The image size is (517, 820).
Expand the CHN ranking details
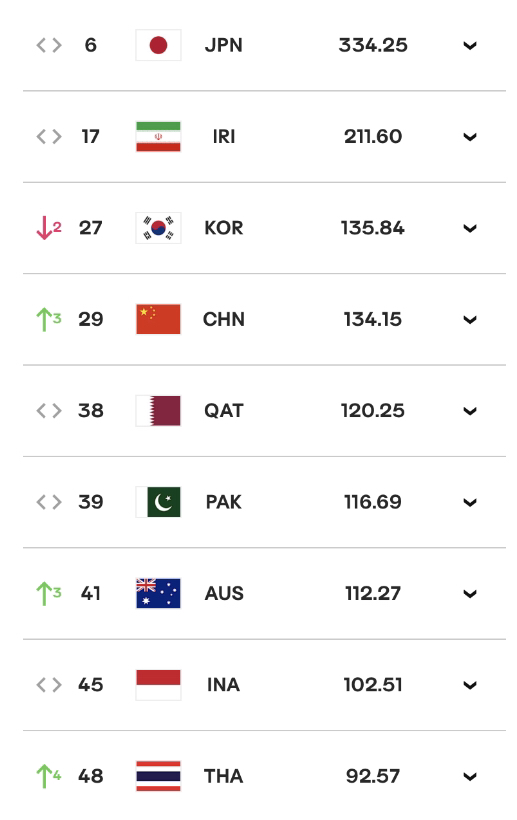470,320
